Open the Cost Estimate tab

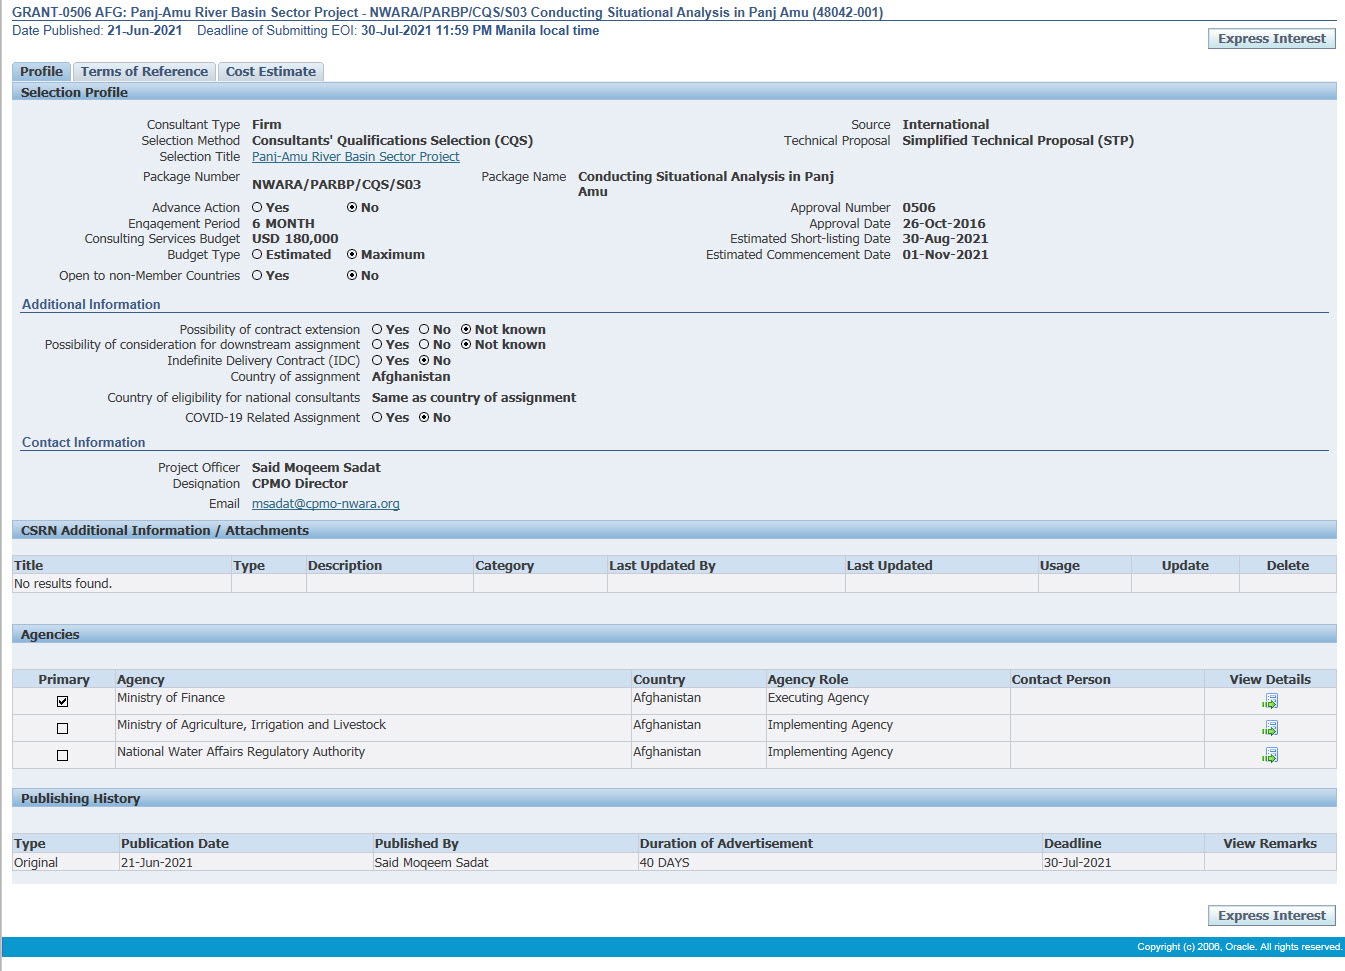click(x=270, y=72)
